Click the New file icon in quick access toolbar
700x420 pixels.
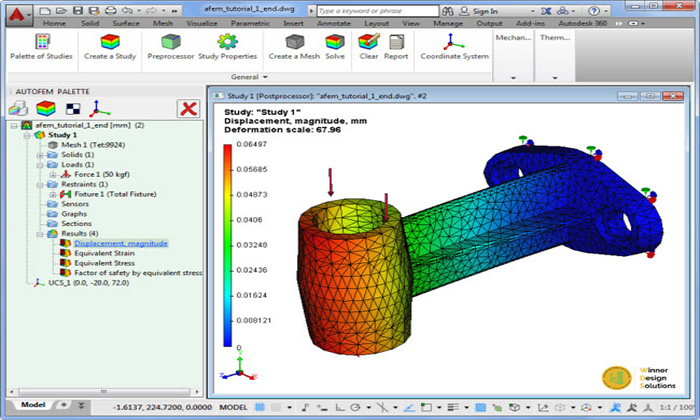click(45, 10)
